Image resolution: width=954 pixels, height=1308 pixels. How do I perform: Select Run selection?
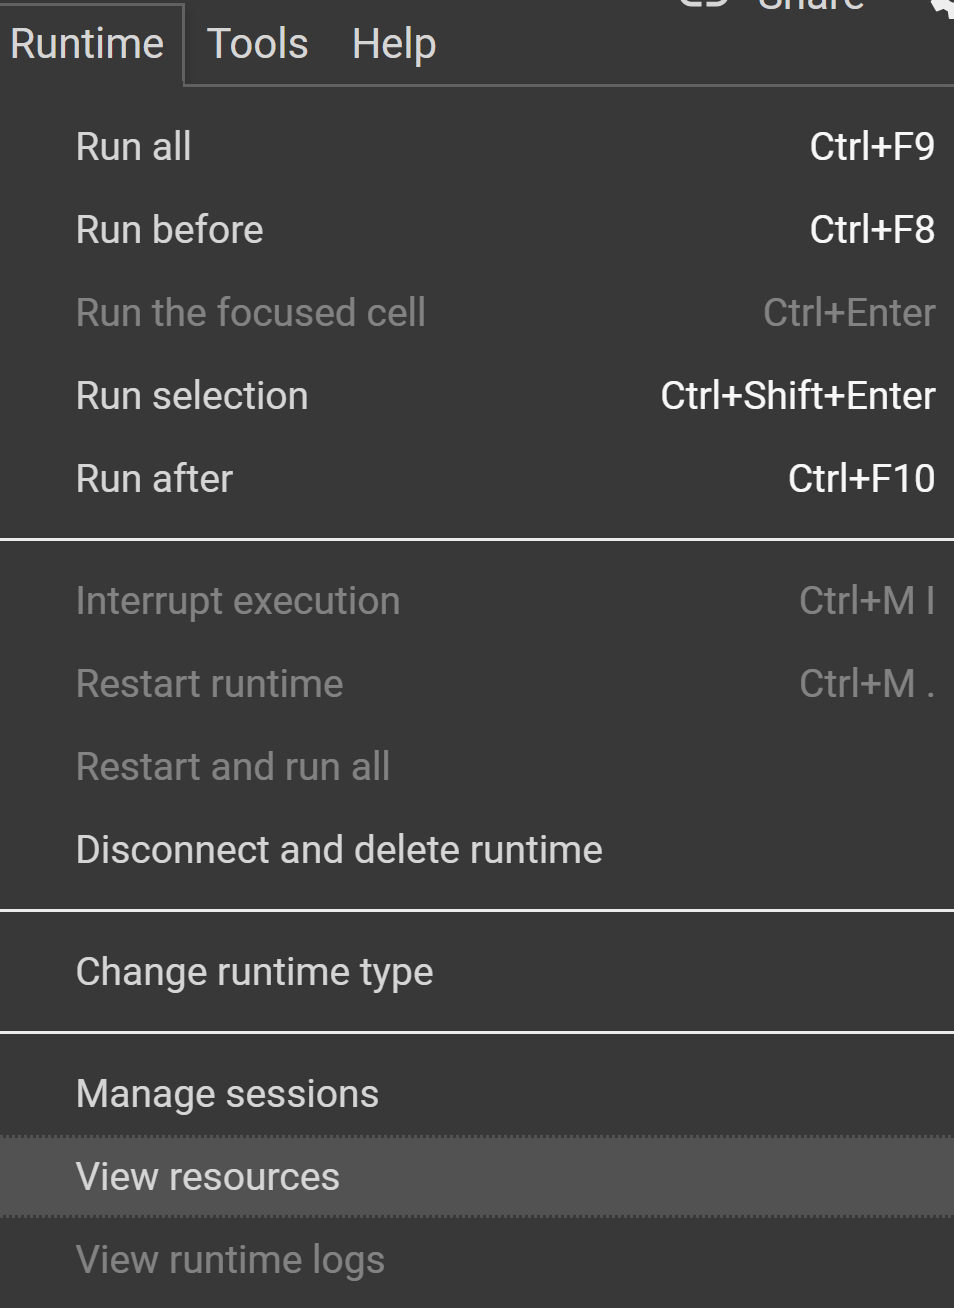(191, 395)
